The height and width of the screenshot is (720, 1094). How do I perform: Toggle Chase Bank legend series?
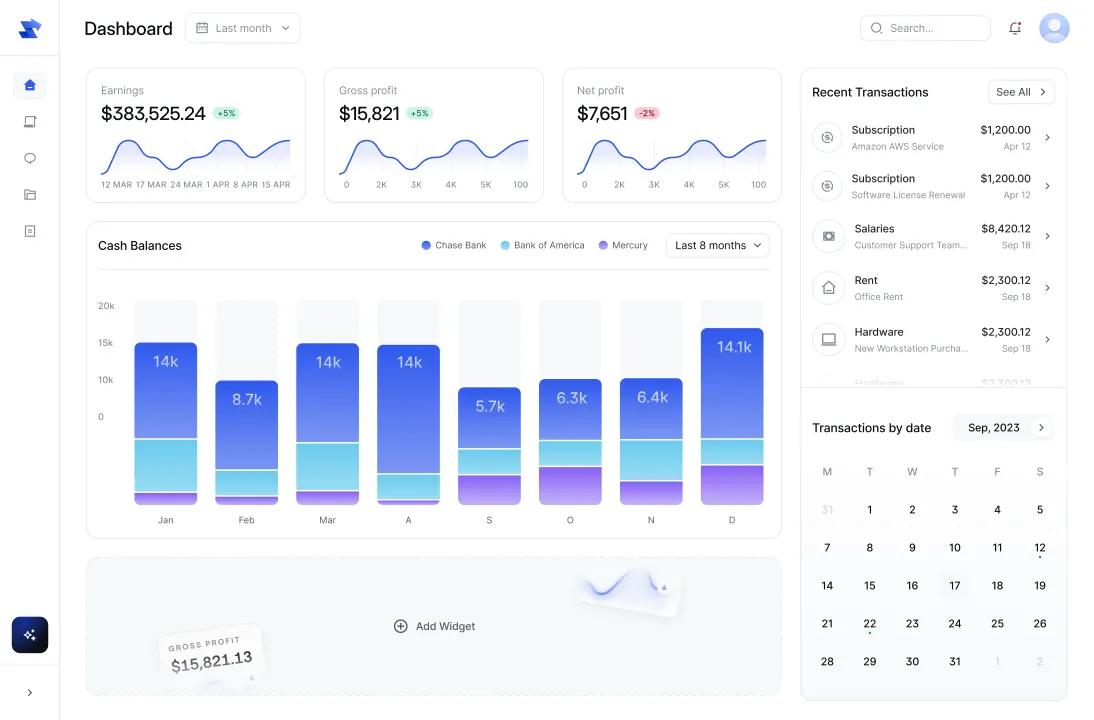(x=453, y=245)
